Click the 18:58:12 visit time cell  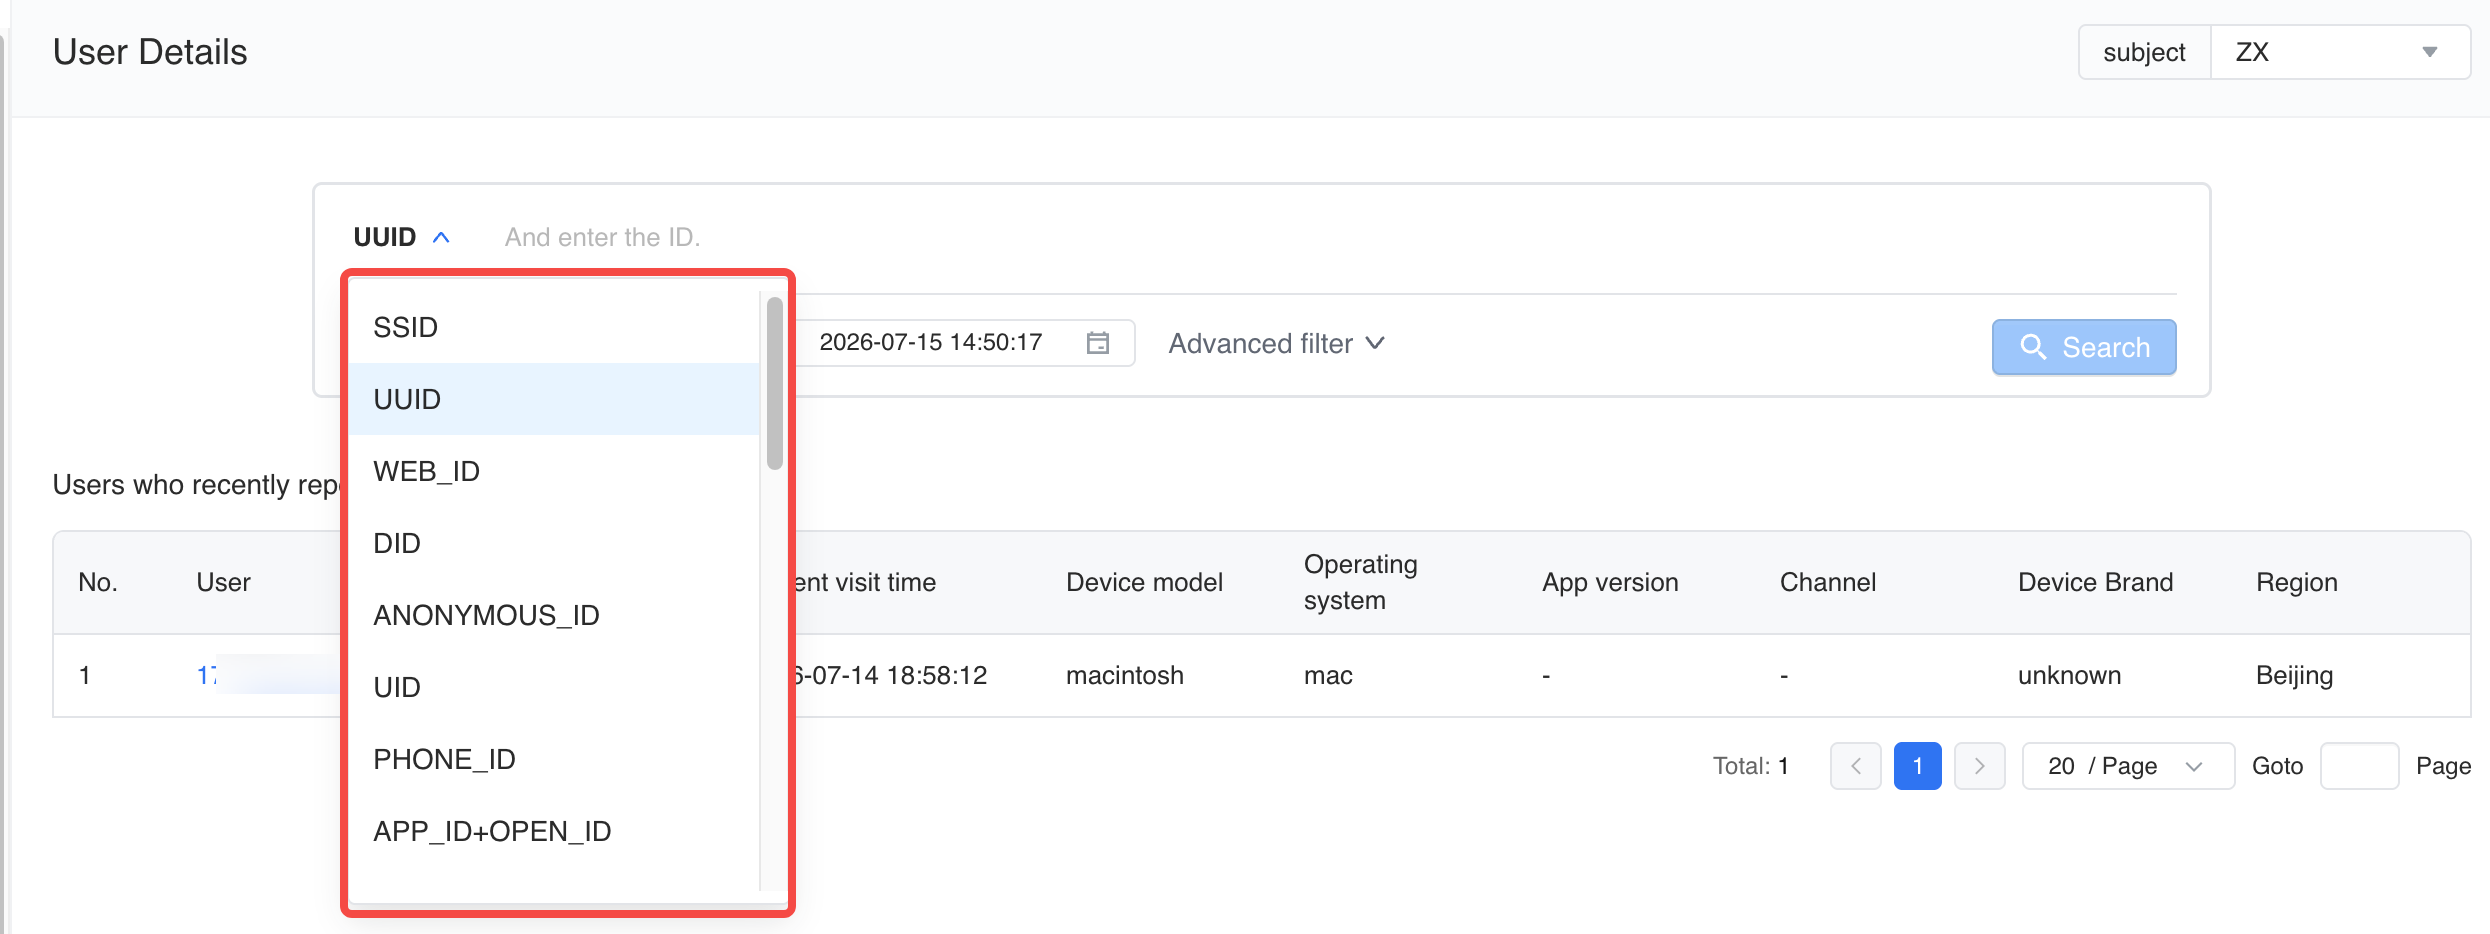[x=892, y=676]
